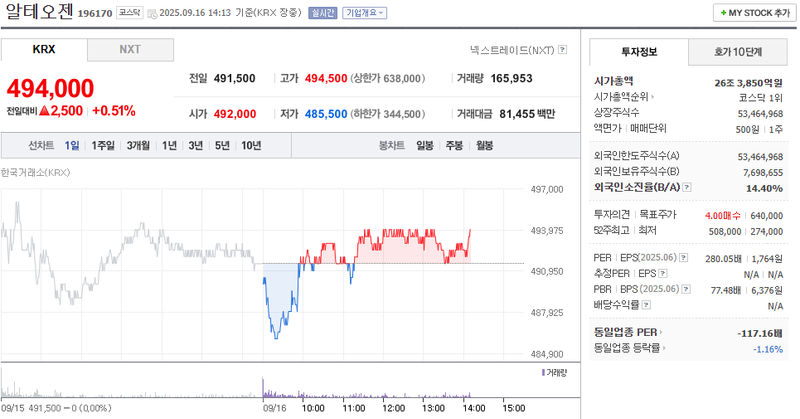Select the 1주일 line chart period

pos(103,146)
